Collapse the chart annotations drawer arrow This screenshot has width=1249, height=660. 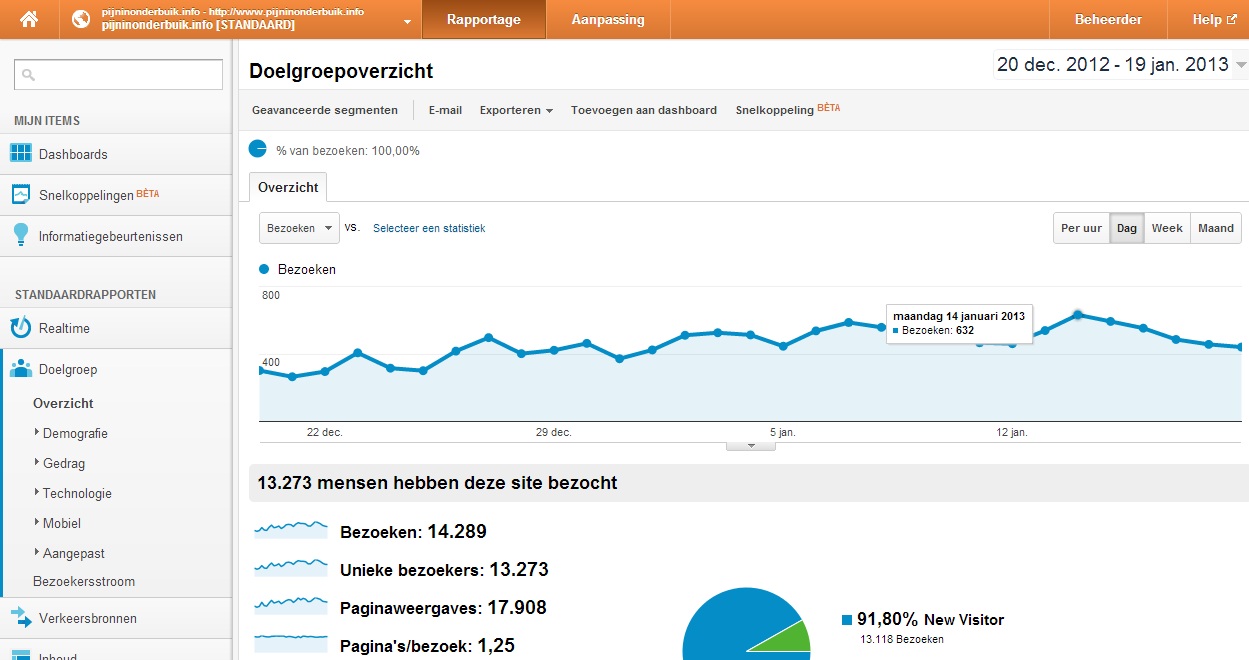tap(750, 446)
